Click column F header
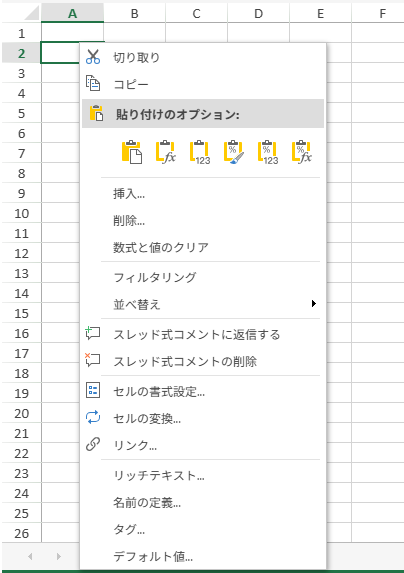The height and width of the screenshot is (573, 404). (x=378, y=13)
